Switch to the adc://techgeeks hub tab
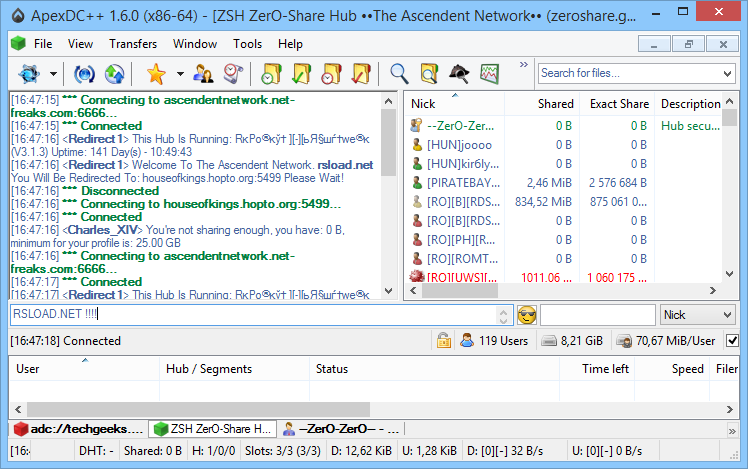 pos(78,429)
